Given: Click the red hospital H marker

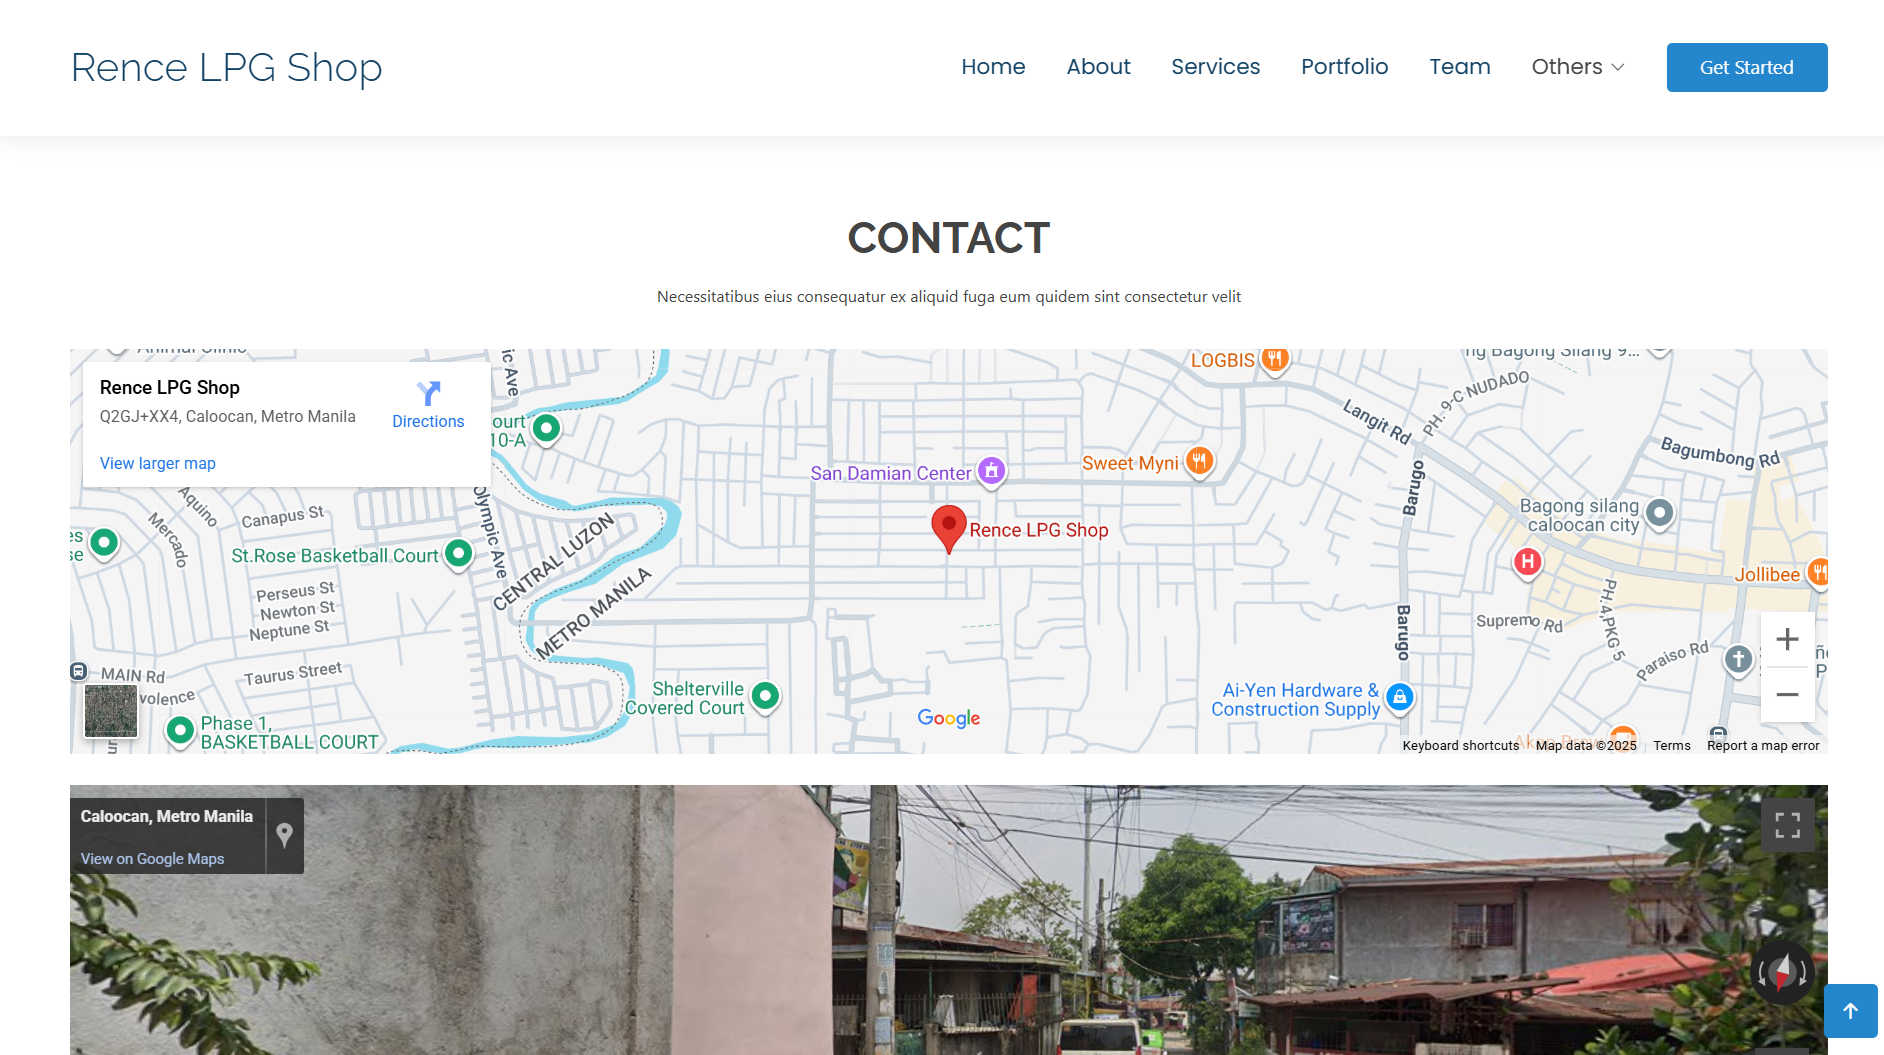Looking at the screenshot, I should click(x=1527, y=562).
